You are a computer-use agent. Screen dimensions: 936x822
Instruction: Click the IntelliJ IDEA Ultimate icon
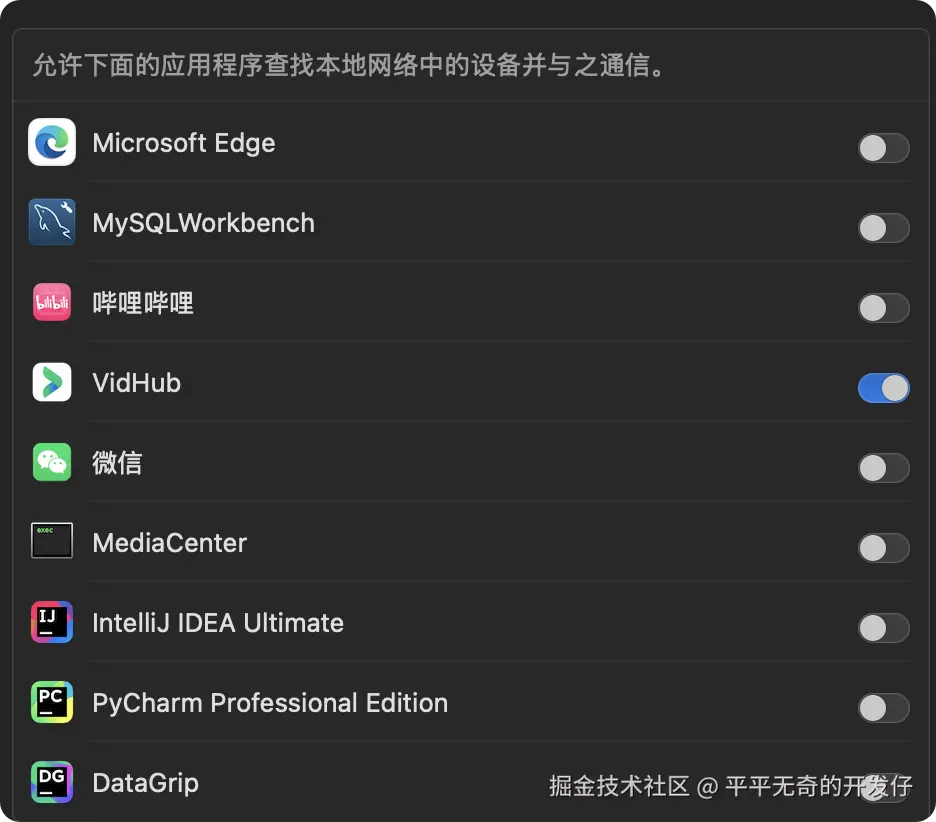click(x=52, y=623)
